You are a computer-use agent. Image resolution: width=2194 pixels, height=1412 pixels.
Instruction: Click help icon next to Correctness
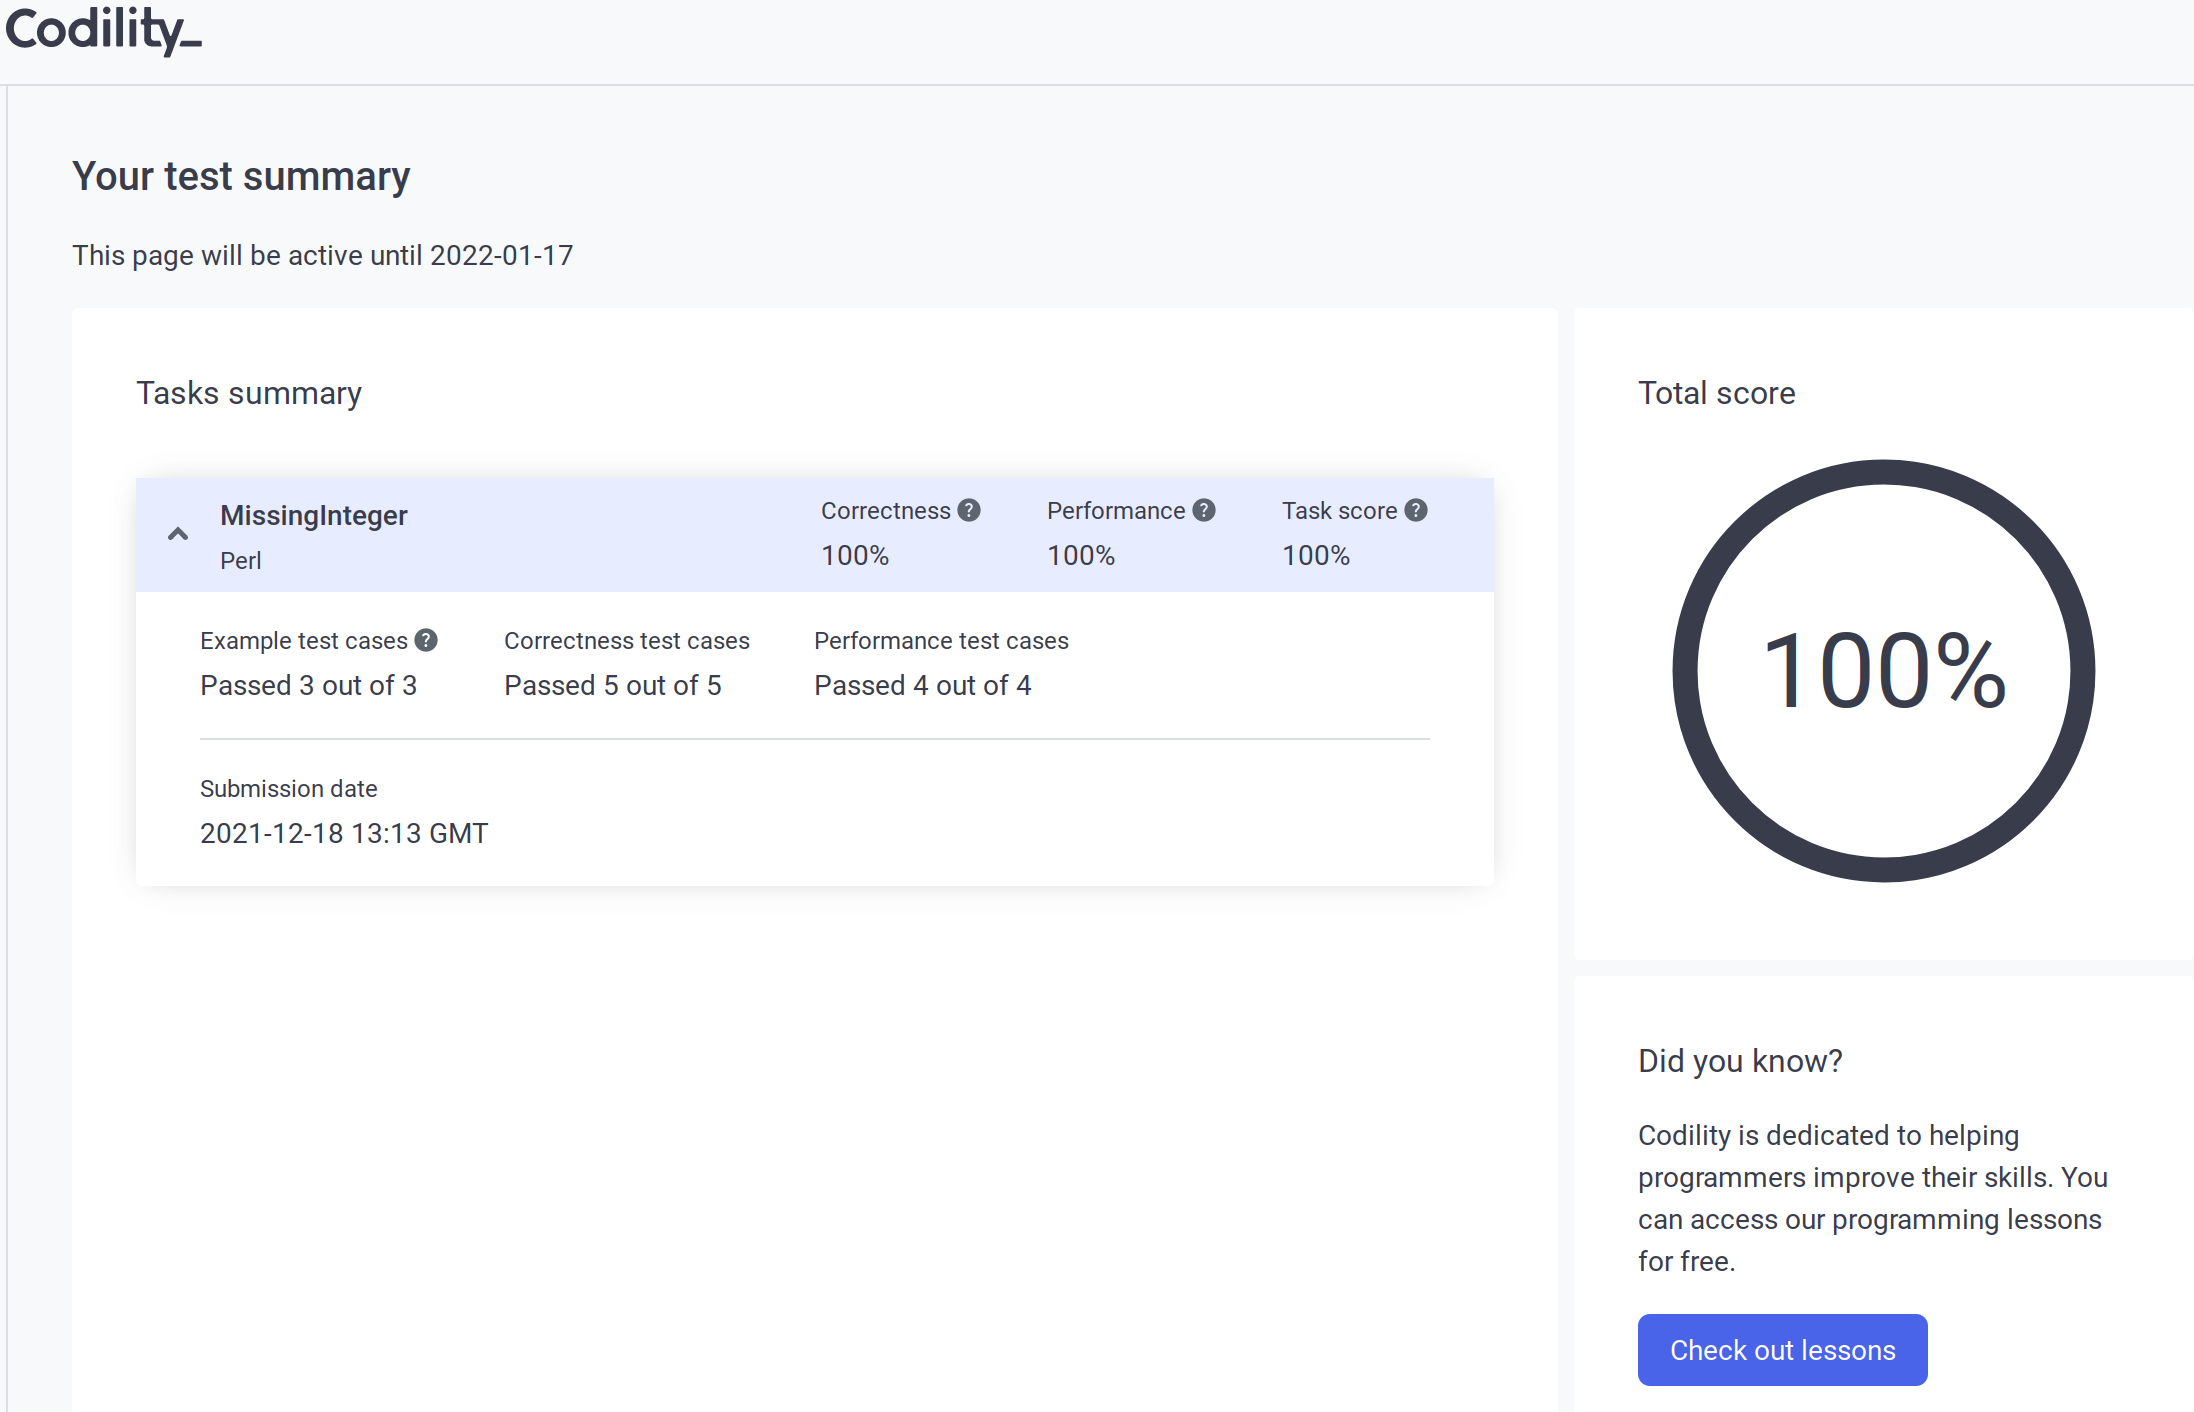968,510
